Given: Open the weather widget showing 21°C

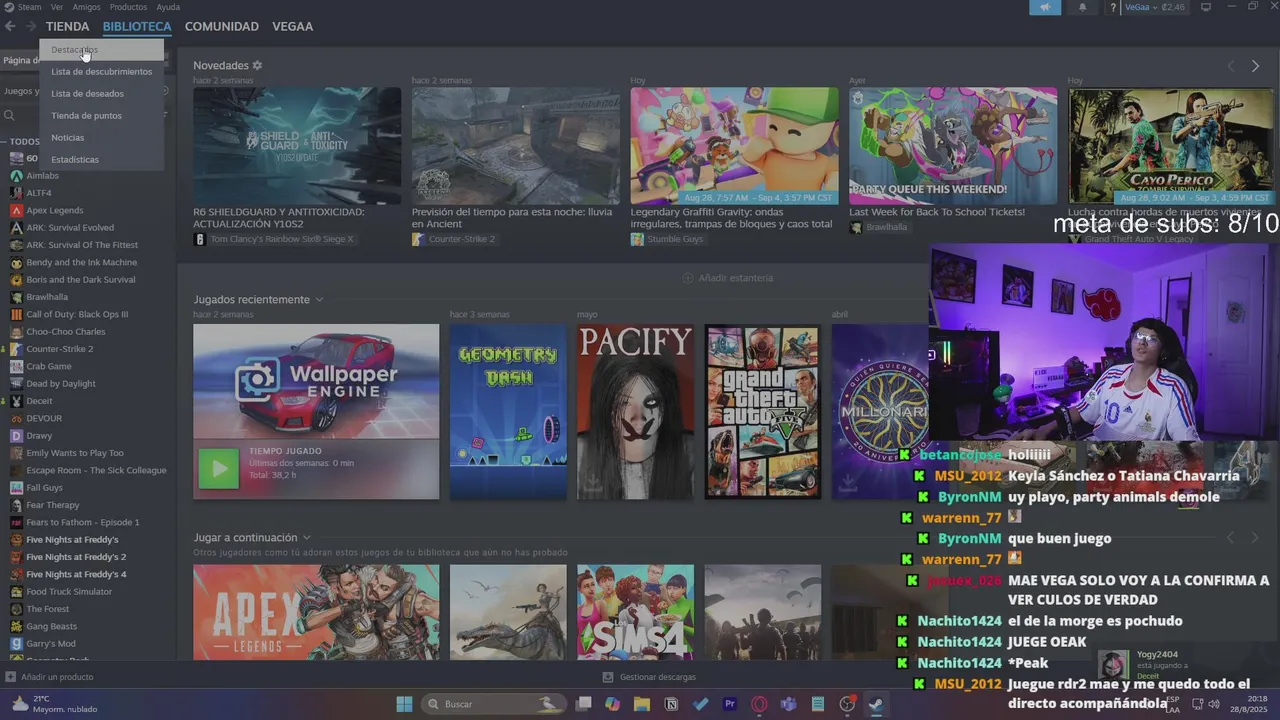Looking at the screenshot, I should coord(55,704).
